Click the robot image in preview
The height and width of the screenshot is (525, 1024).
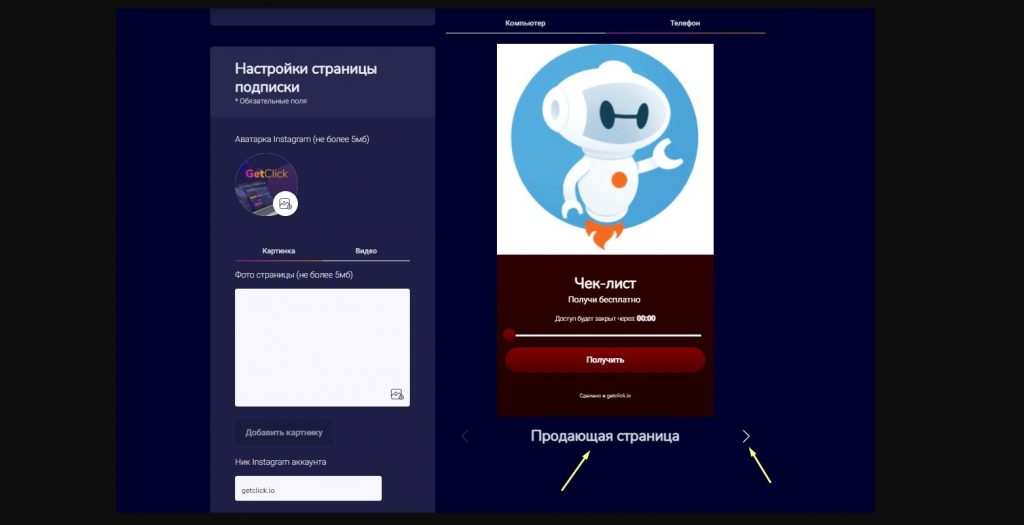(x=605, y=149)
